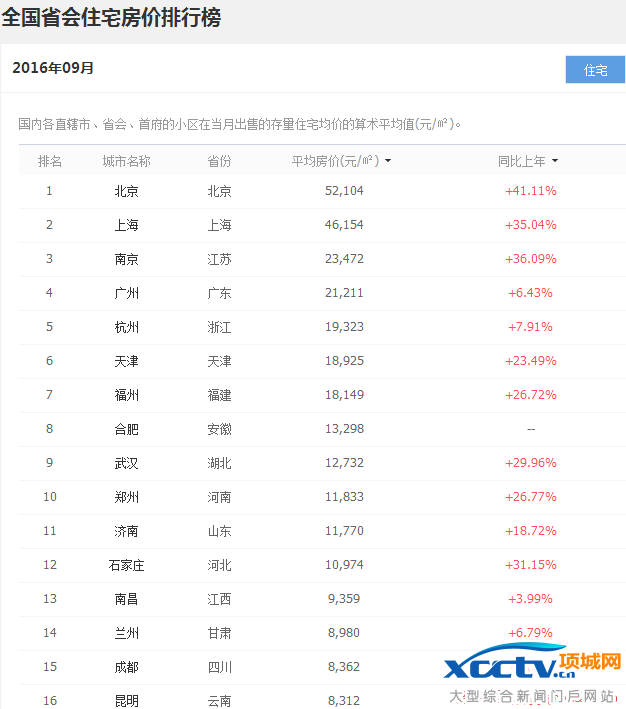Click 北京's average price 52,104
This screenshot has width=626, height=709.
344,191
